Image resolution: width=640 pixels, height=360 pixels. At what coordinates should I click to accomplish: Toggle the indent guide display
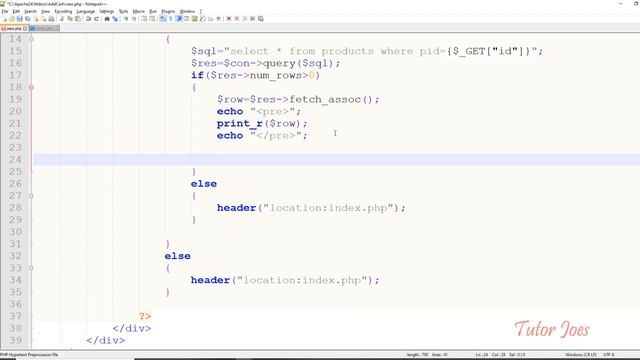(x=179, y=19)
